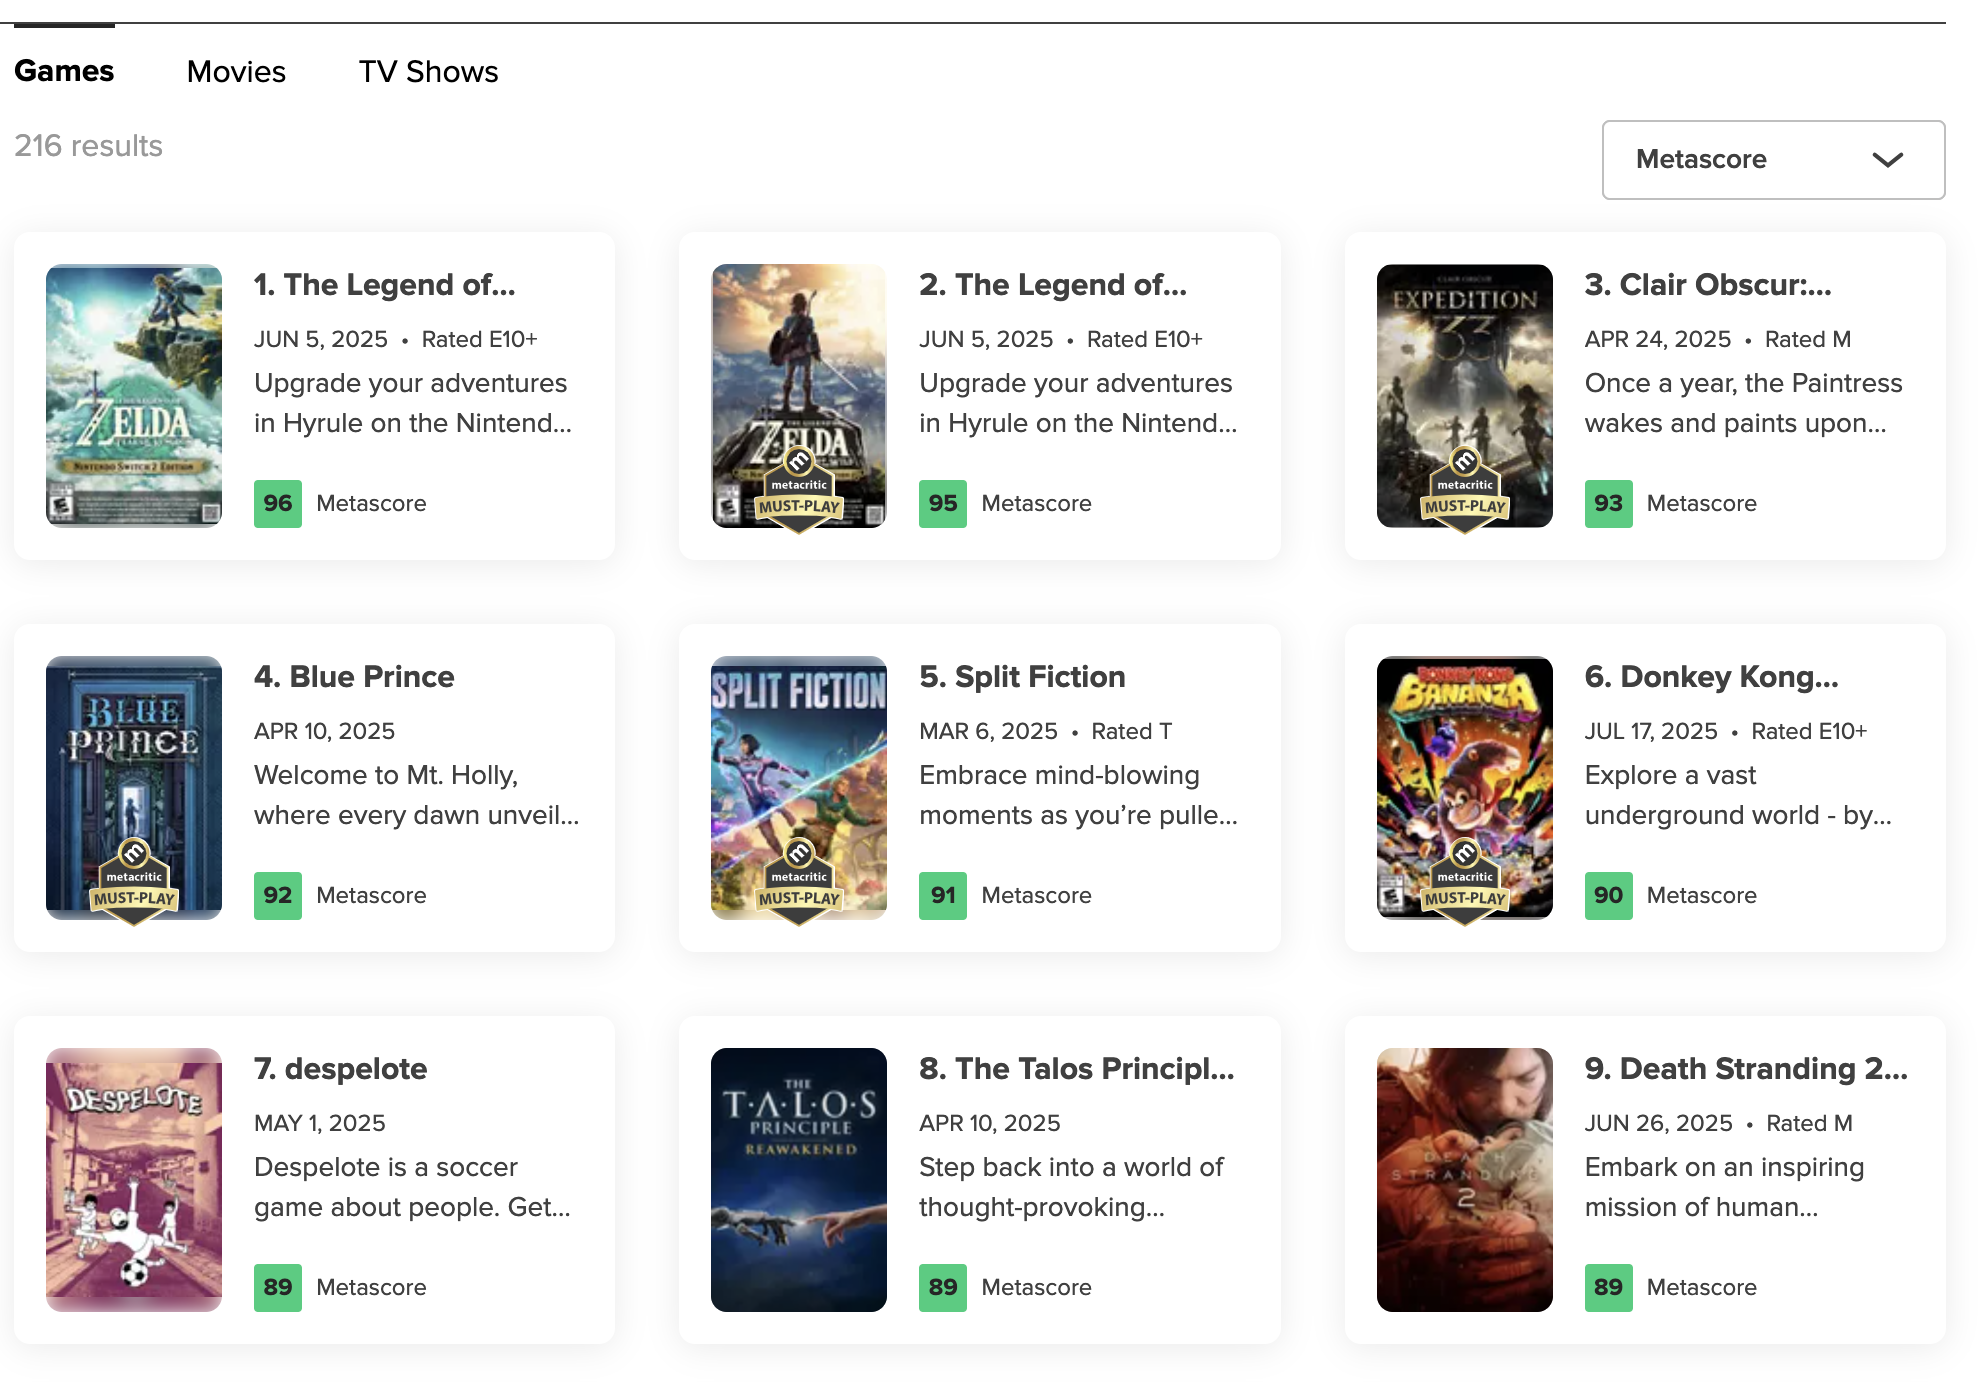Click Must-Play badge on Donkey Kong Bananza
Viewport: 1984px width, 1382px height.
(1464, 882)
